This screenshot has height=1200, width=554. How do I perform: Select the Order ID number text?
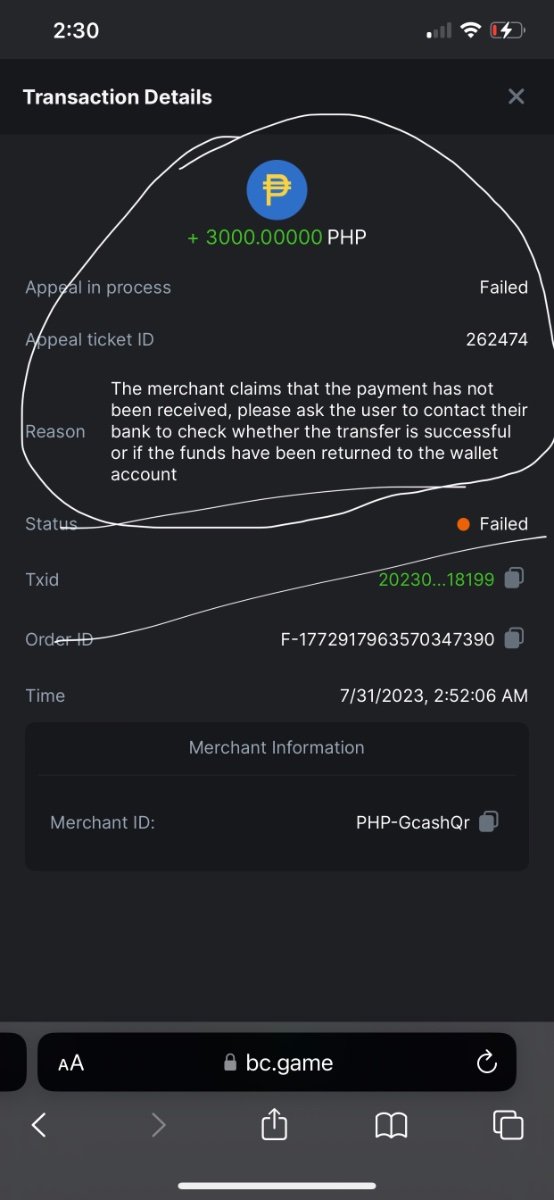[x=387, y=638]
